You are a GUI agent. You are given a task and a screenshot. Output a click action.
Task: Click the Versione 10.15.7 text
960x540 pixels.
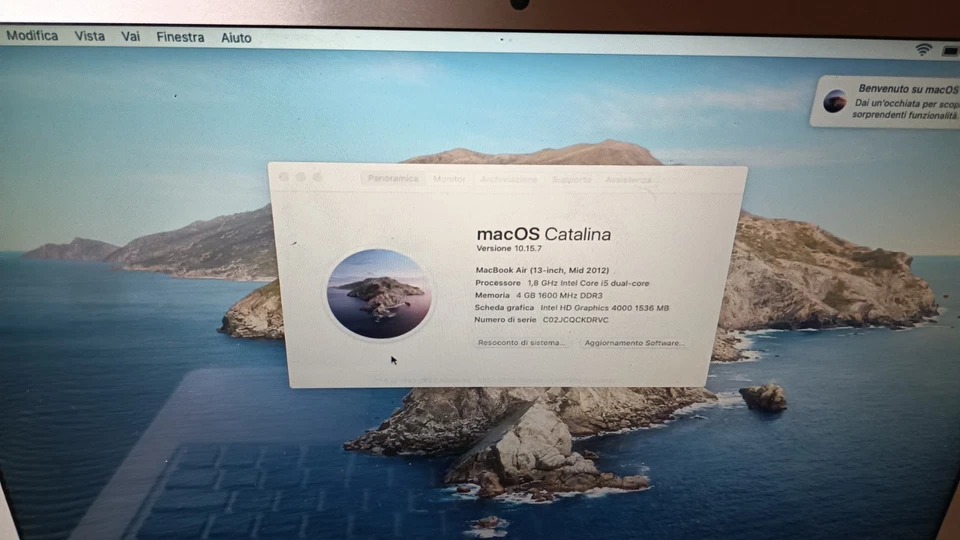pos(509,249)
